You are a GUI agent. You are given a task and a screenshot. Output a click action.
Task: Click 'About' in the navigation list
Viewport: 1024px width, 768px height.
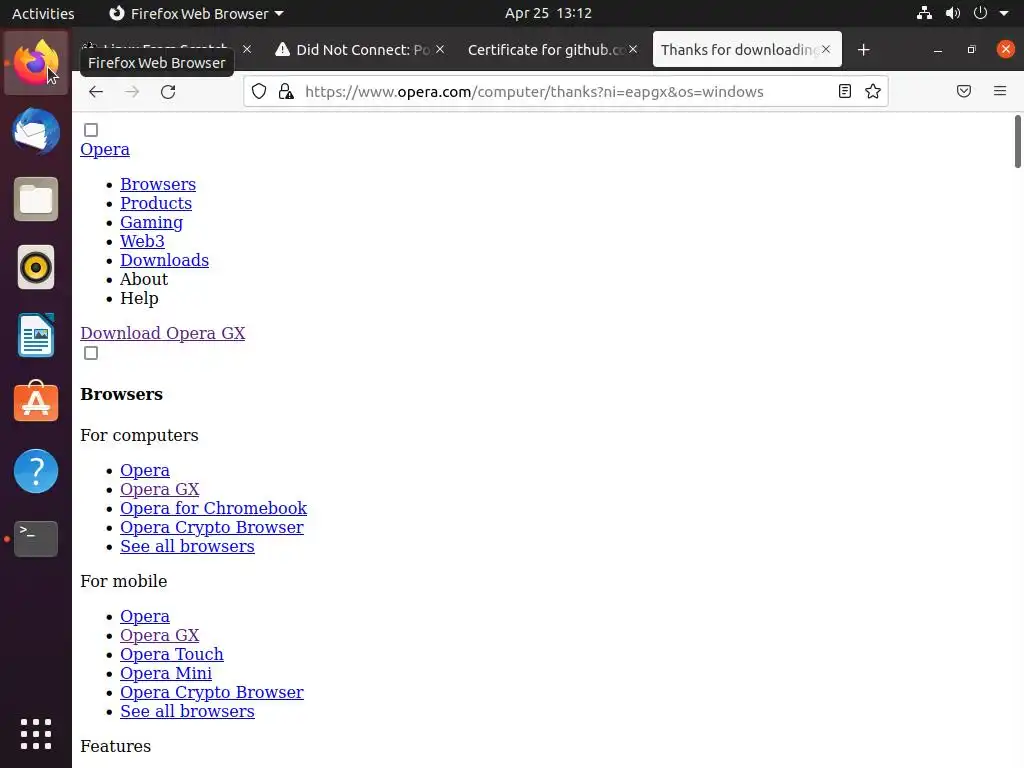[144, 279]
